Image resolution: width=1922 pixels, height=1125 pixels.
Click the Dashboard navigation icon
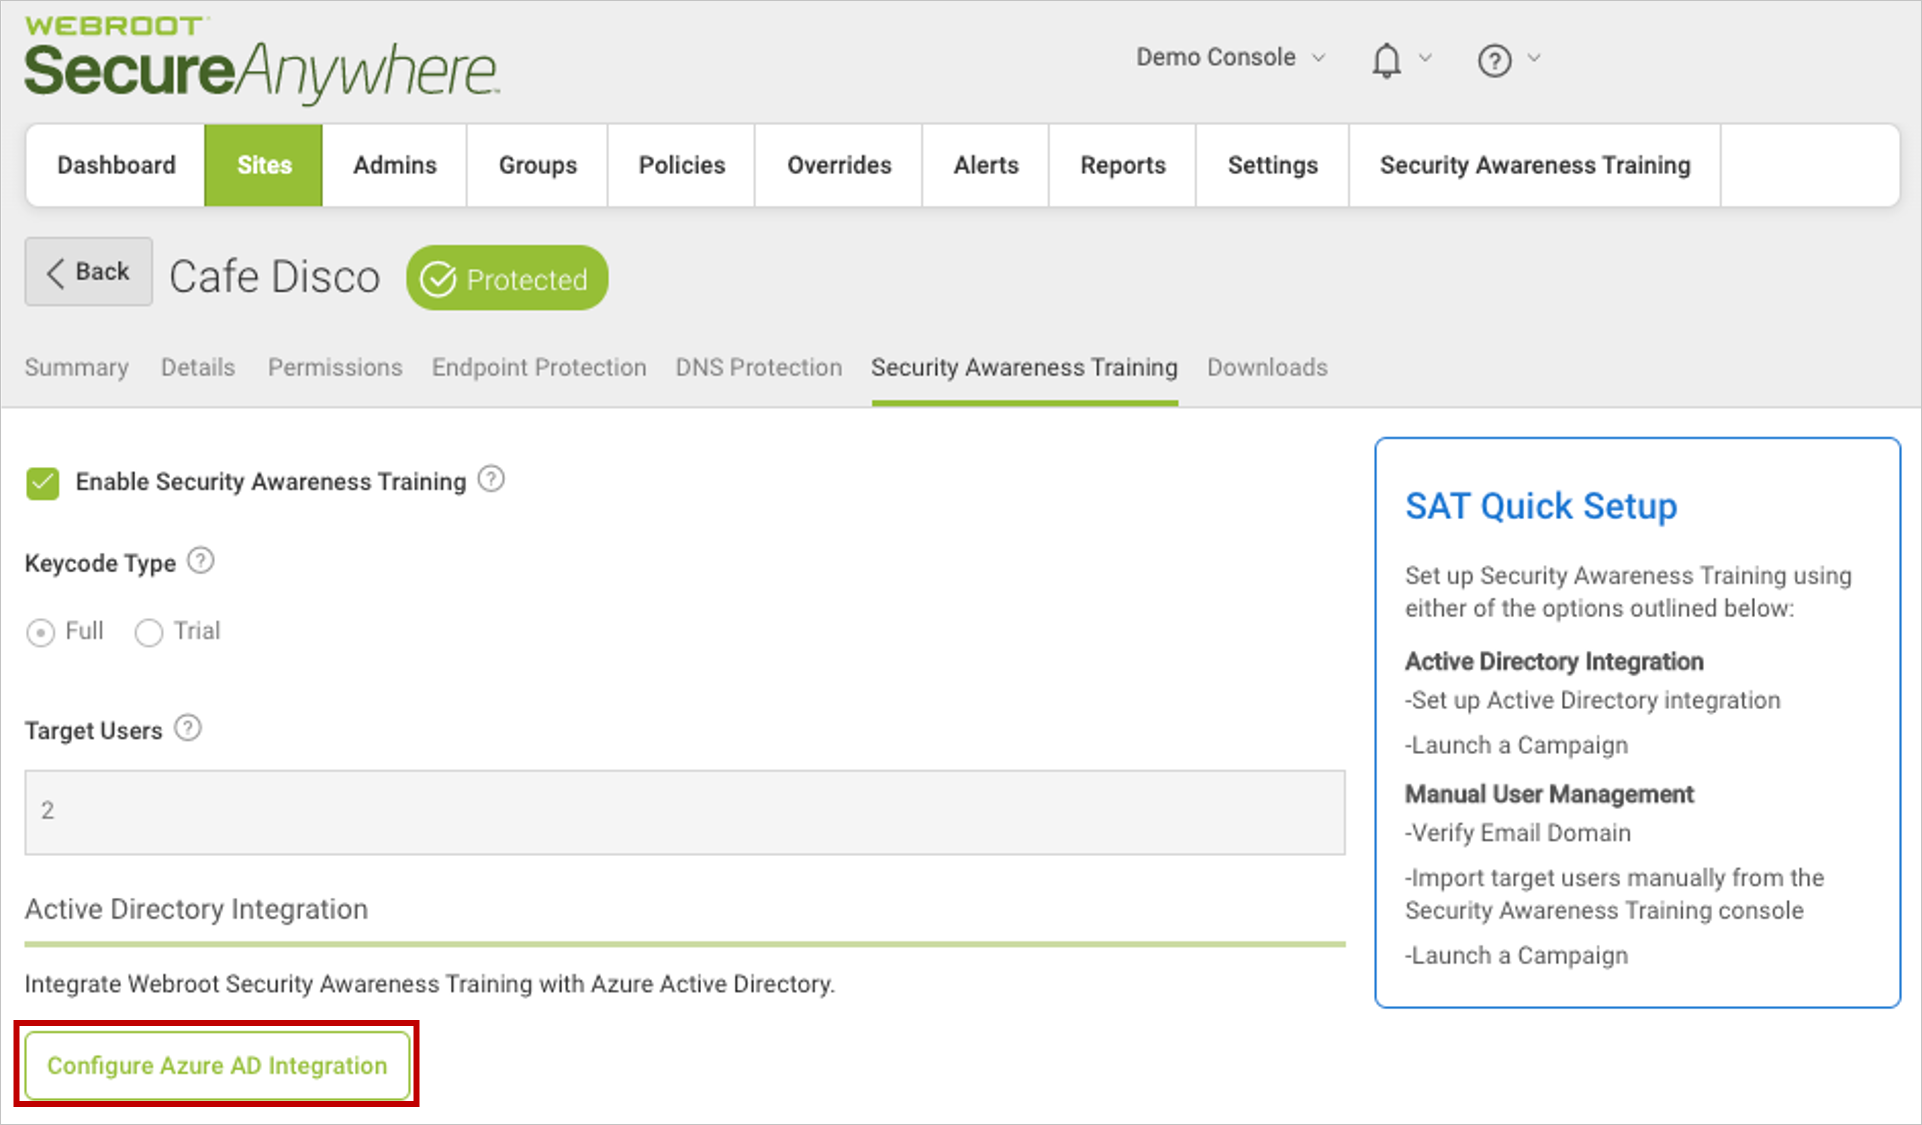(115, 165)
